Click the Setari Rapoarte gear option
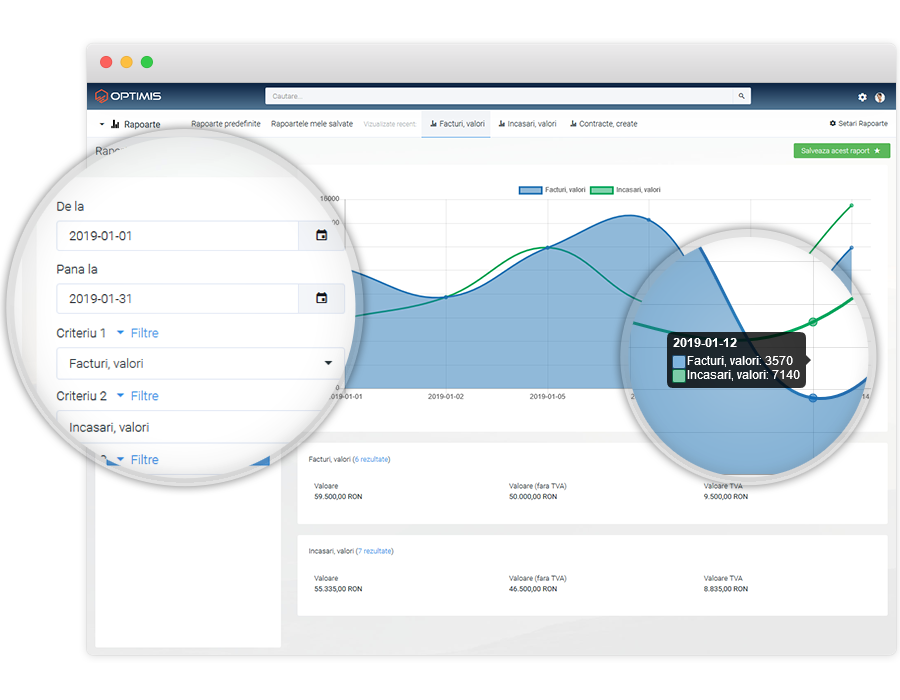 pyautogui.click(x=858, y=124)
